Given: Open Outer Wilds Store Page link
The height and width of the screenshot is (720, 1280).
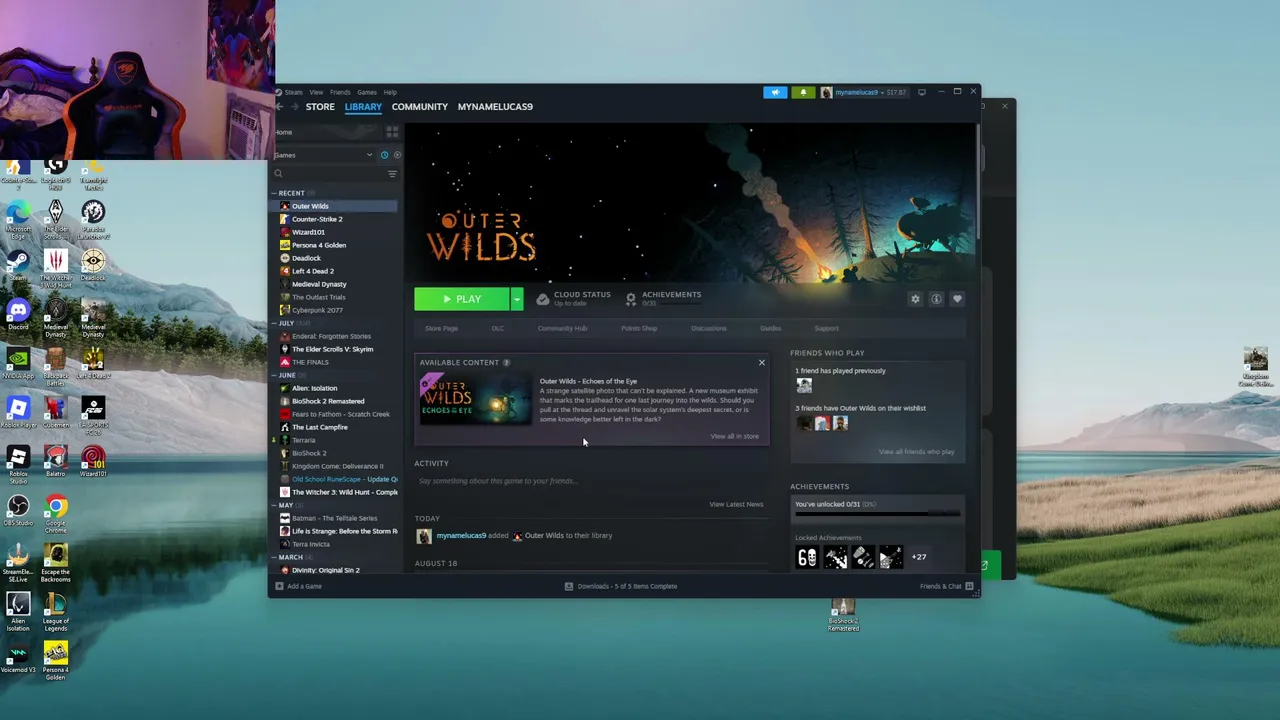Looking at the screenshot, I should click(441, 328).
